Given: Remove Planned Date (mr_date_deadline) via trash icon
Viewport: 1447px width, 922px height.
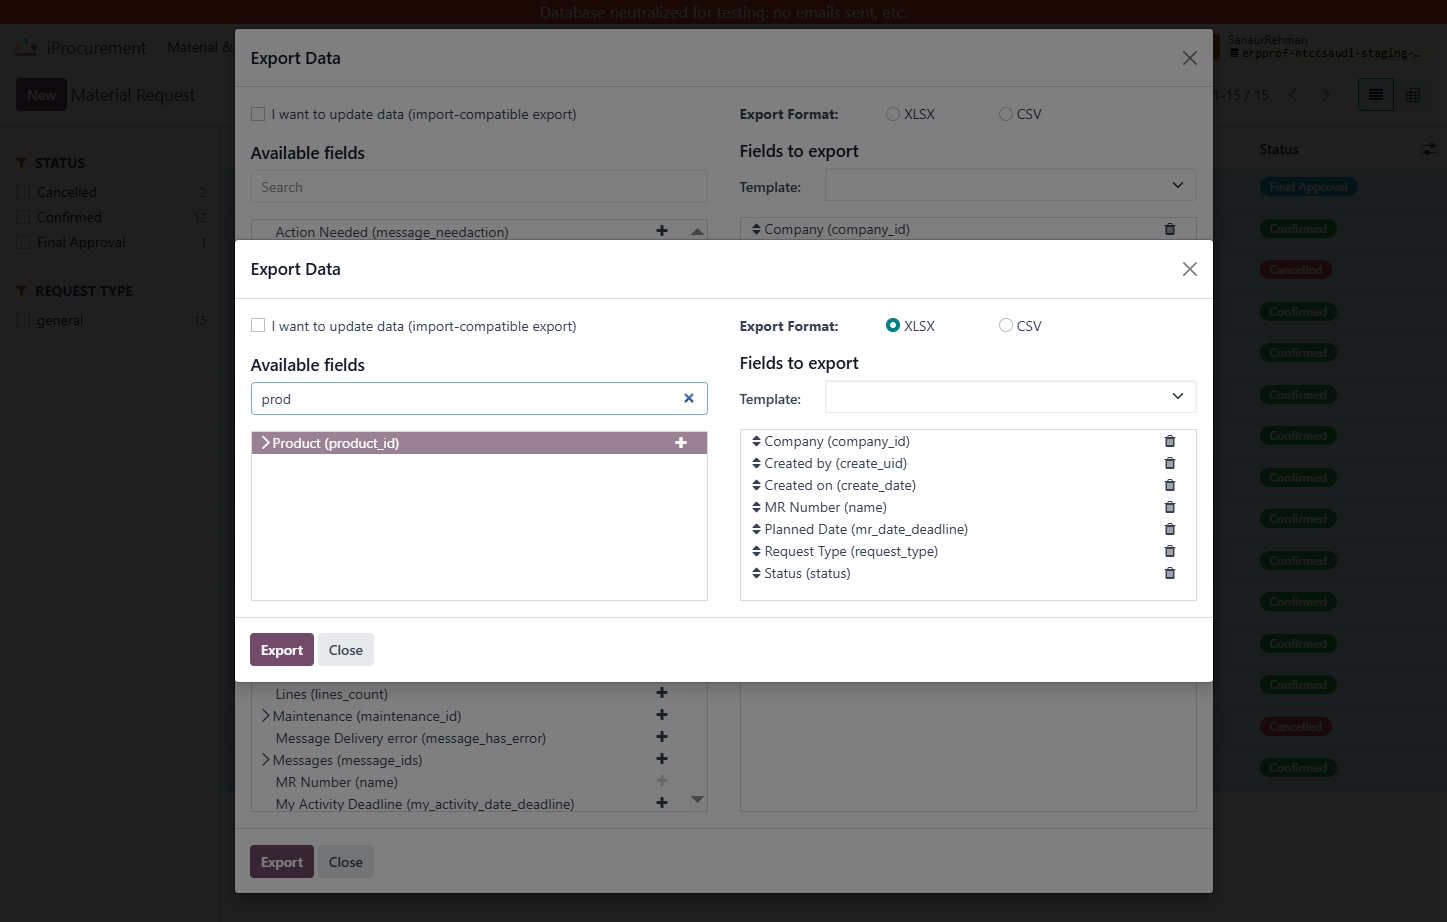Looking at the screenshot, I should pos(1170,529).
